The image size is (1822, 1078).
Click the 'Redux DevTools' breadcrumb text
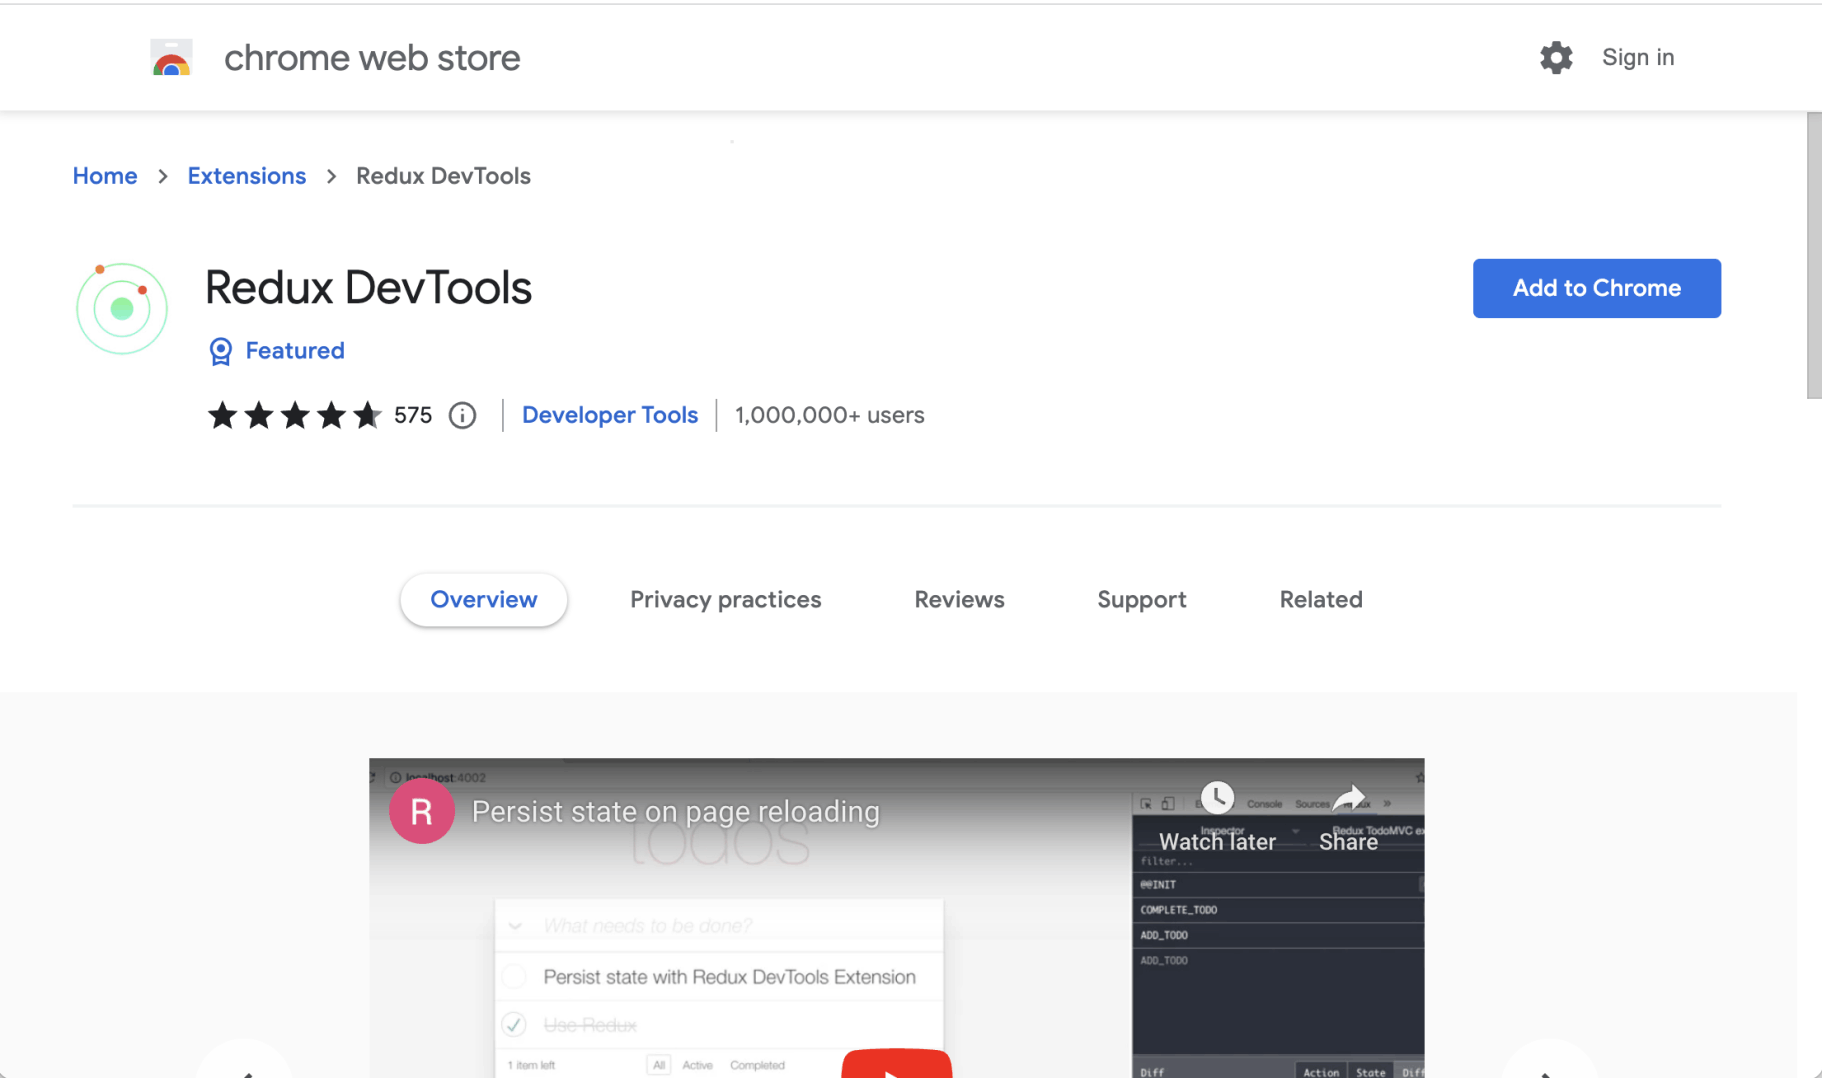pos(443,176)
